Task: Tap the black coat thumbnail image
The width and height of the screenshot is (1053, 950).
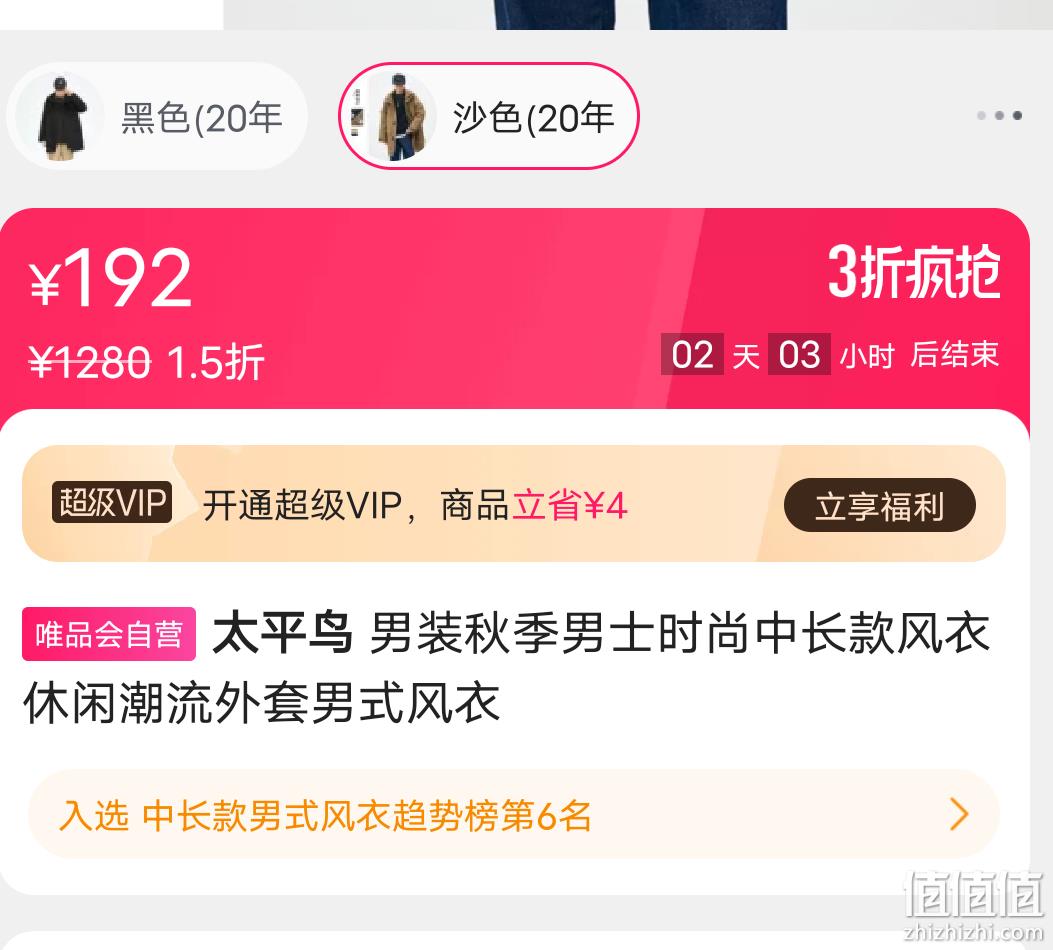Action: point(61,117)
